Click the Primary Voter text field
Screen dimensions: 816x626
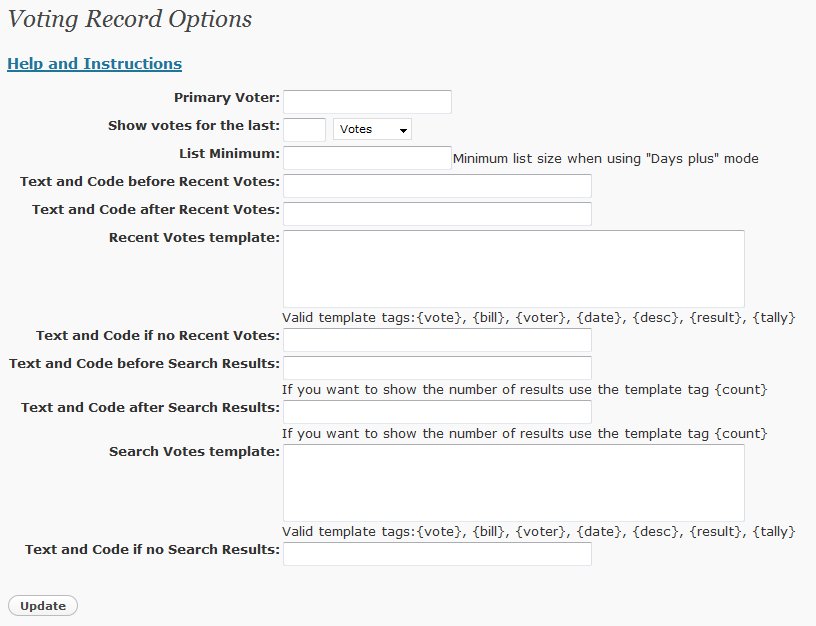coord(367,101)
